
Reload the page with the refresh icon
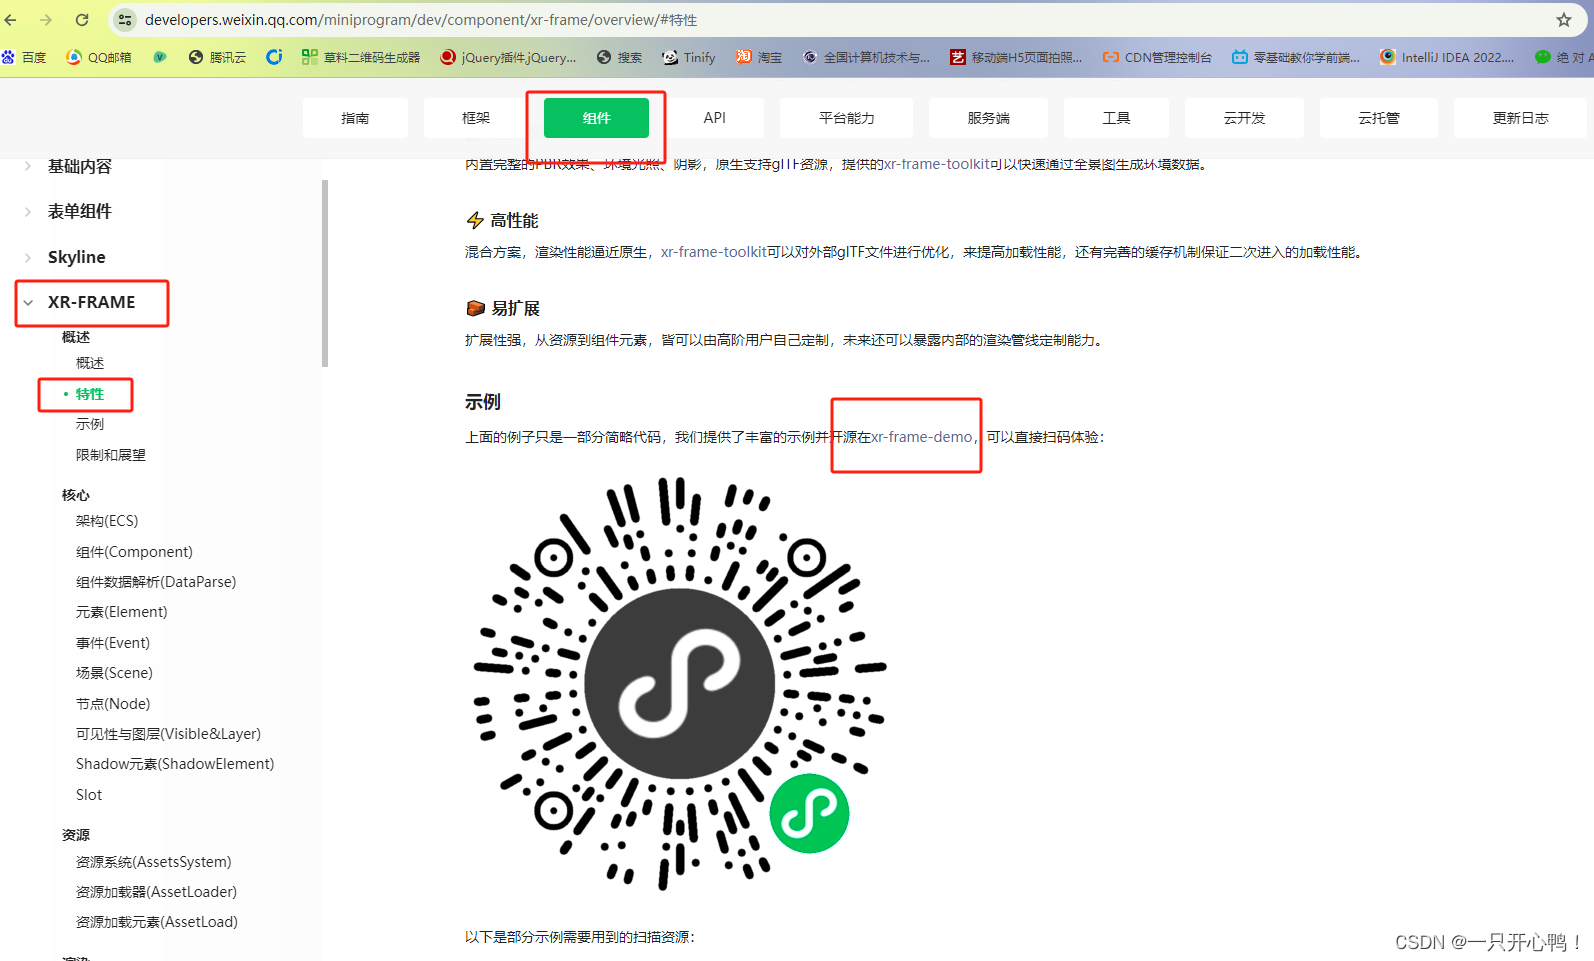[x=82, y=20]
